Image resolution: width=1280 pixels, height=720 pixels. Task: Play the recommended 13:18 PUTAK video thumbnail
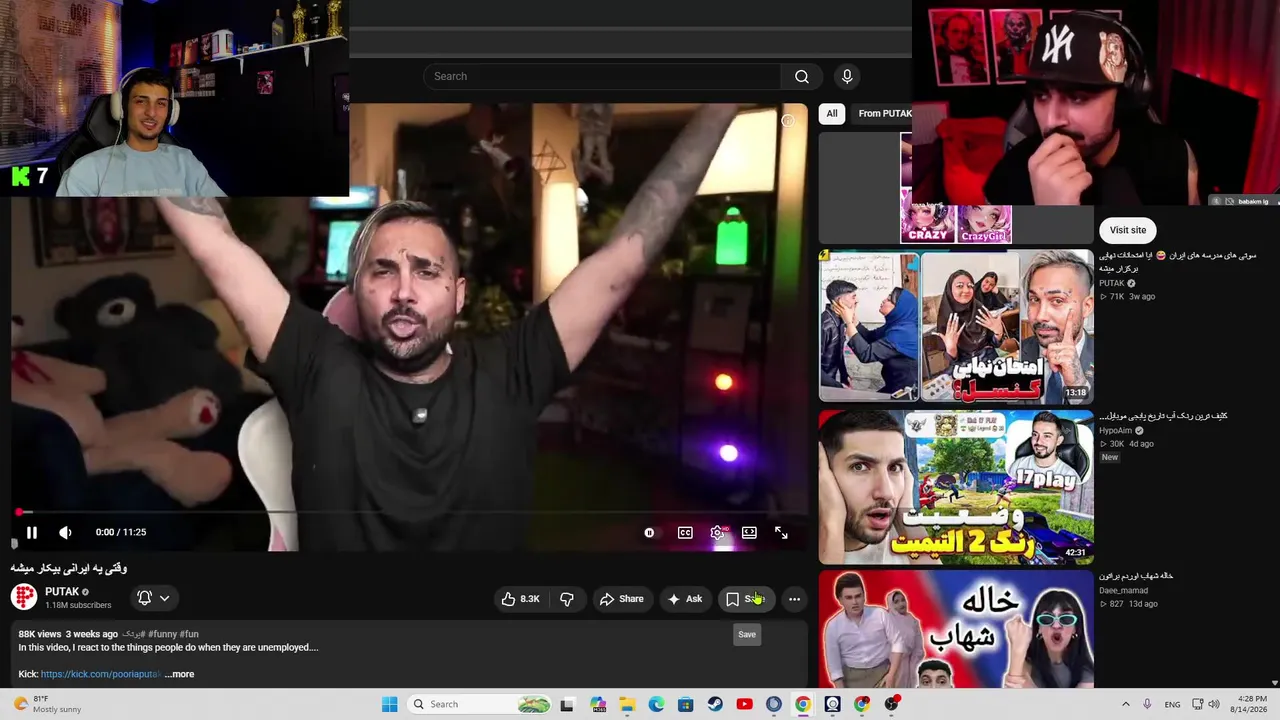pyautogui.click(x=956, y=326)
